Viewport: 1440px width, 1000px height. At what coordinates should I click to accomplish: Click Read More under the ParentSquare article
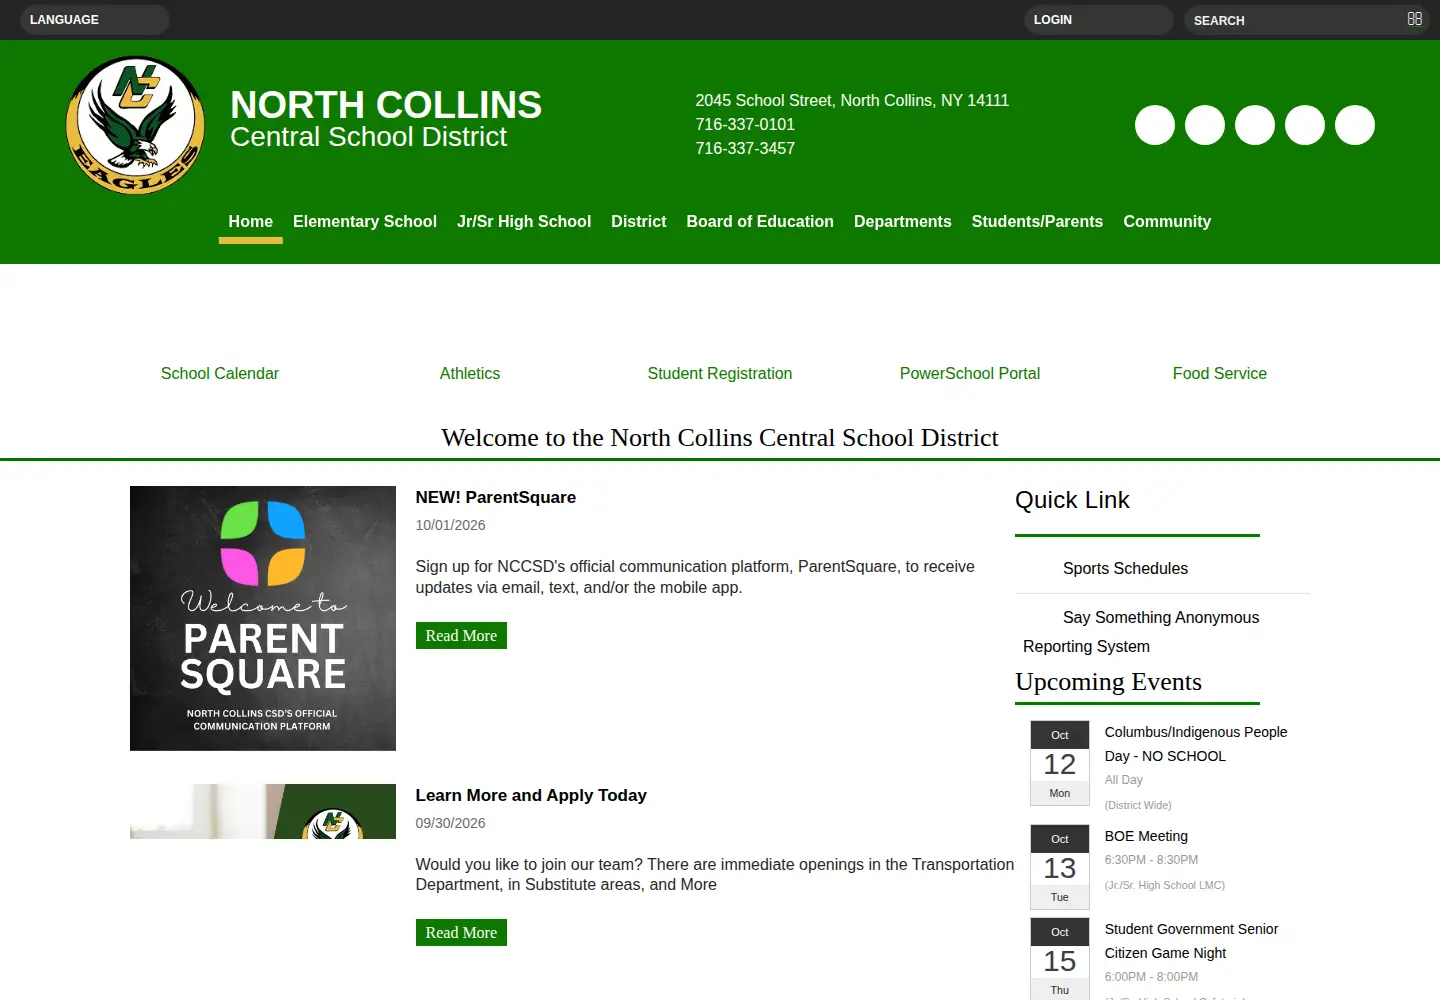coord(461,636)
